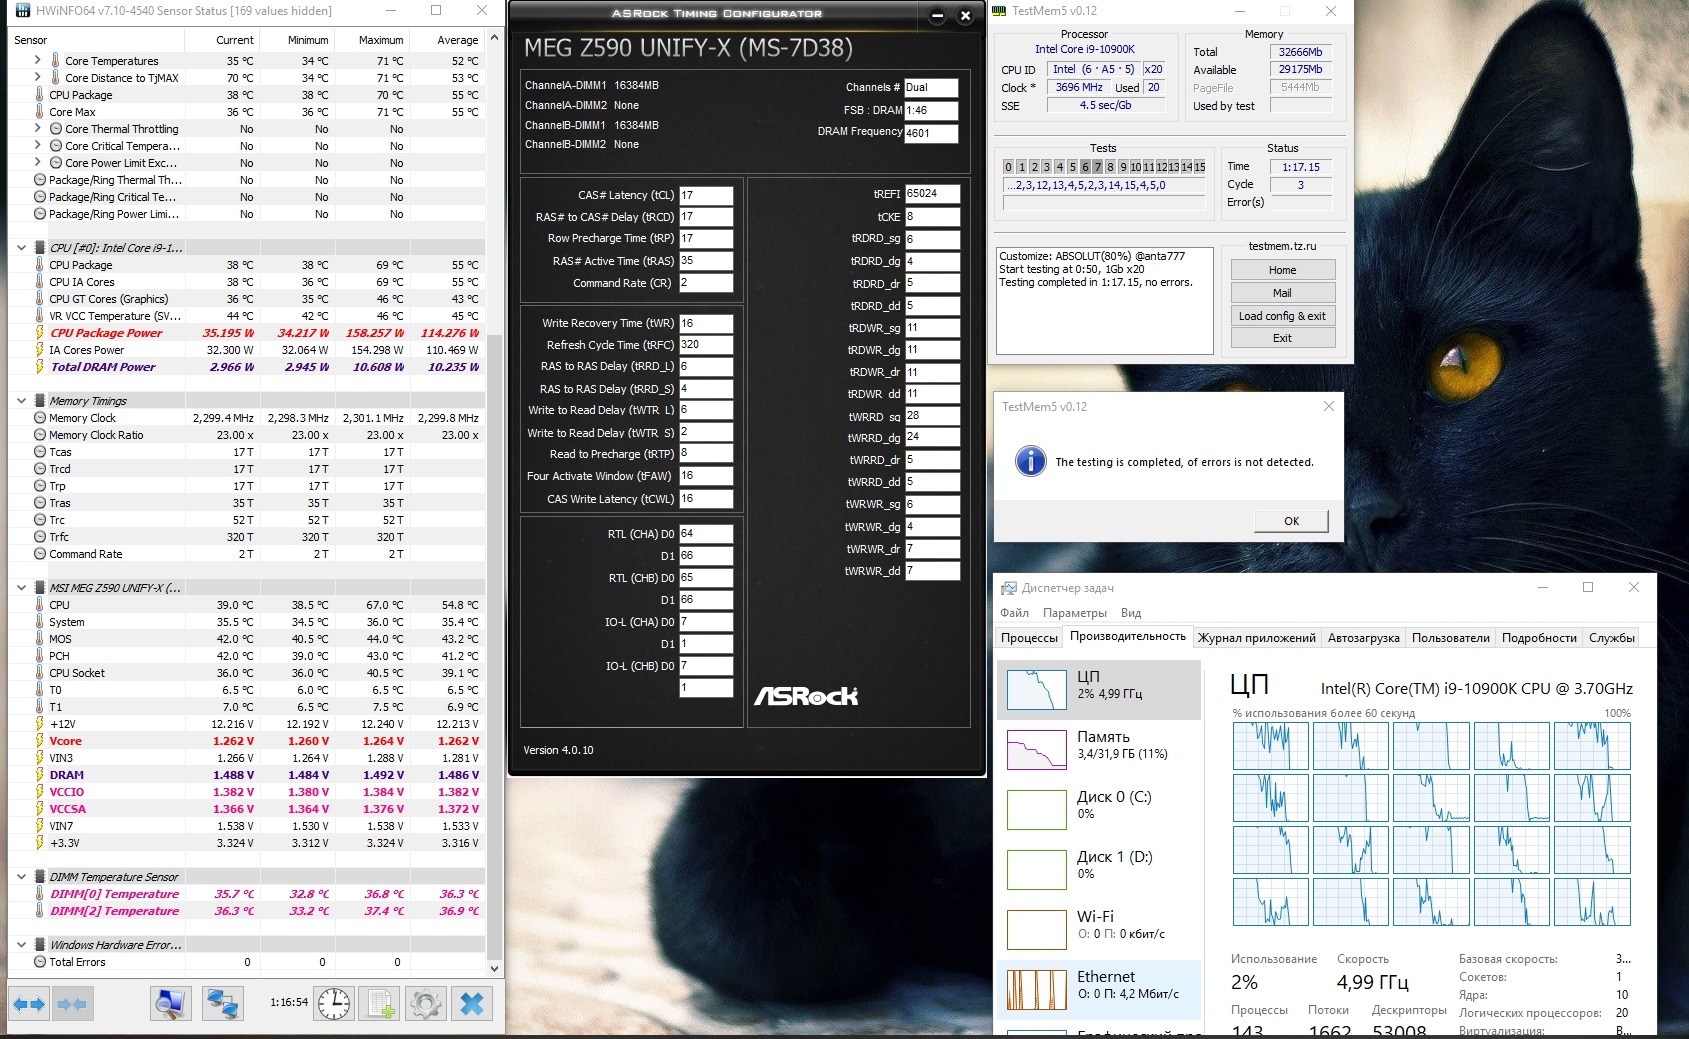The image size is (1689, 1039).
Task: Click the ASRock logo in Timing Configurator
Action: pos(806,696)
